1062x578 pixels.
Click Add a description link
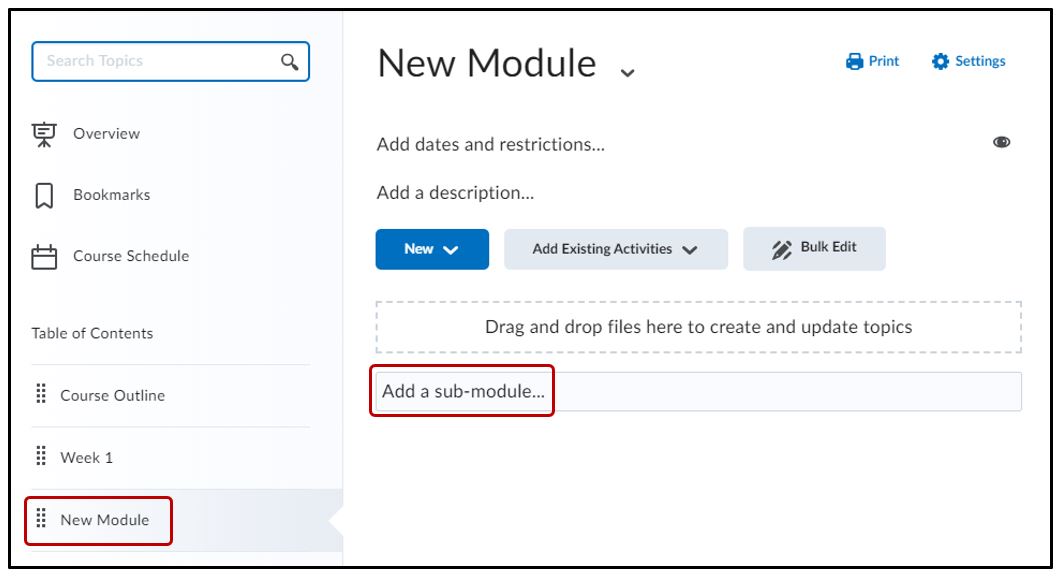(455, 193)
